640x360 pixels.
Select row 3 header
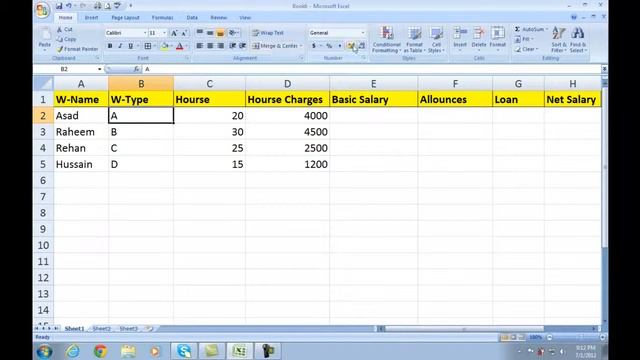[x=43, y=132]
